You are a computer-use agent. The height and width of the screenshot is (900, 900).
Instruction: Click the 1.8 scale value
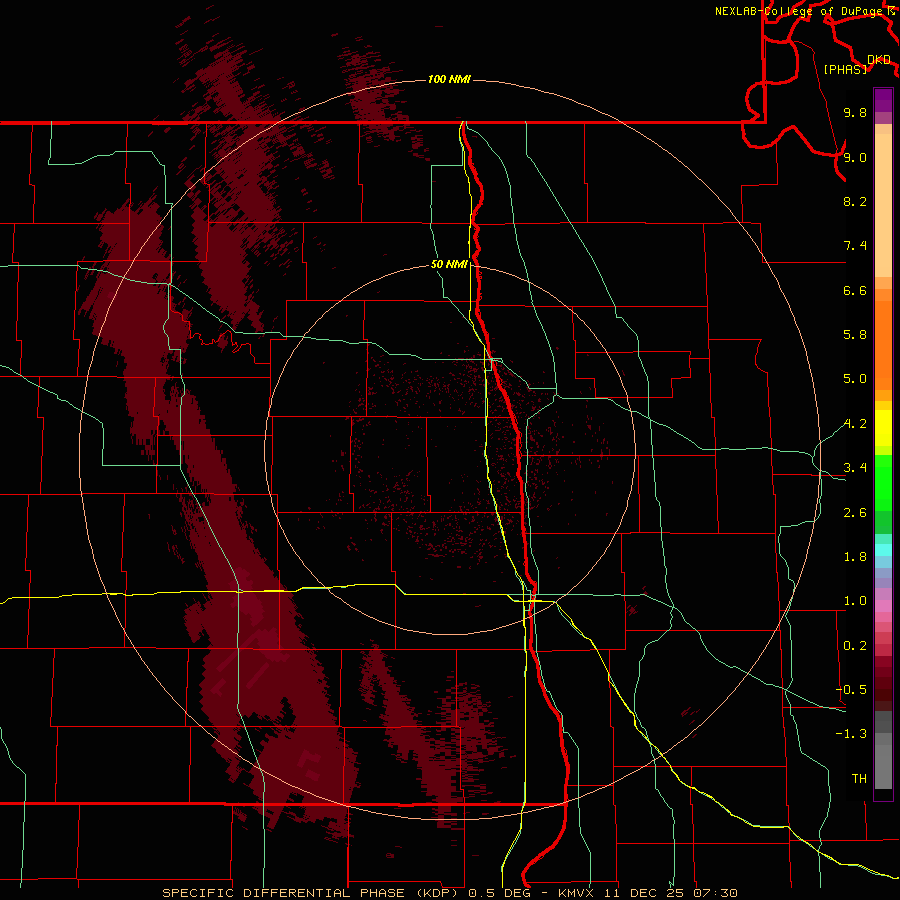coord(855,557)
